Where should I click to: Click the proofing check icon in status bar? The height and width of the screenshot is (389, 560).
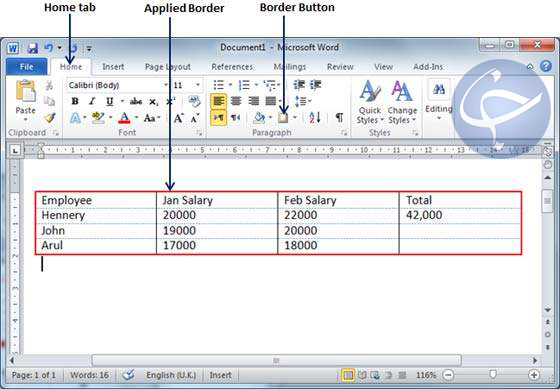coord(128,375)
